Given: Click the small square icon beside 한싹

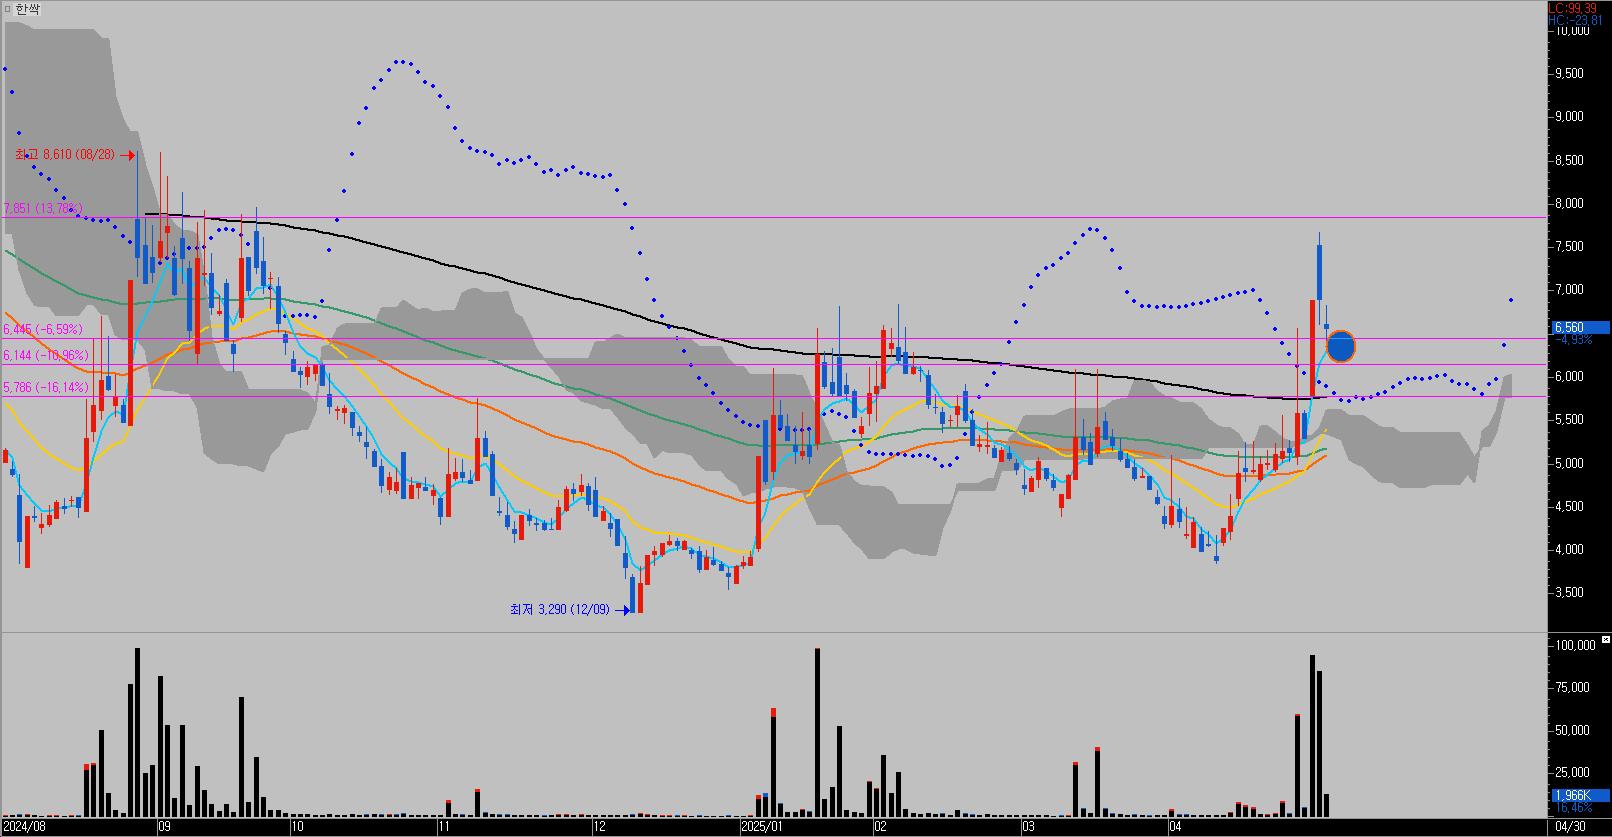Looking at the screenshot, I should [x=7, y=8].
